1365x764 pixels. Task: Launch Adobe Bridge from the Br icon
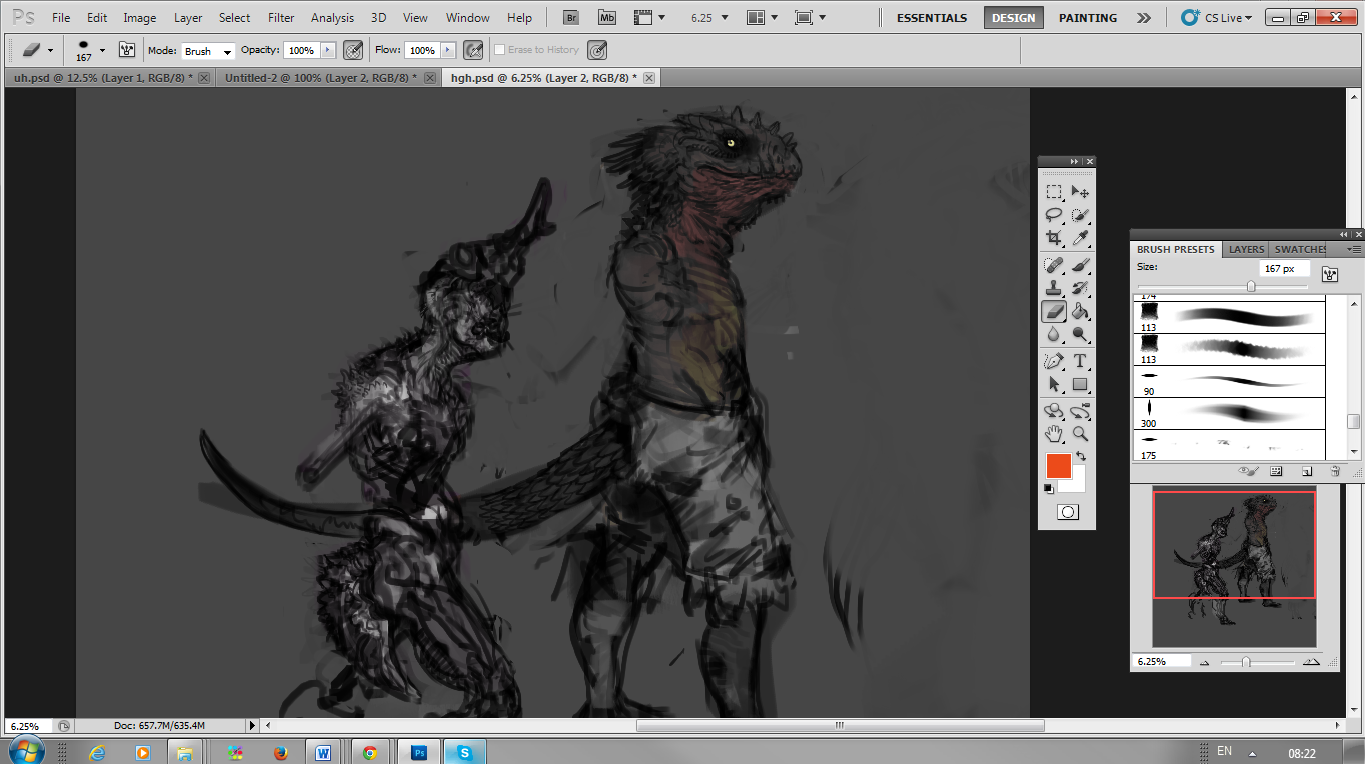tap(571, 17)
